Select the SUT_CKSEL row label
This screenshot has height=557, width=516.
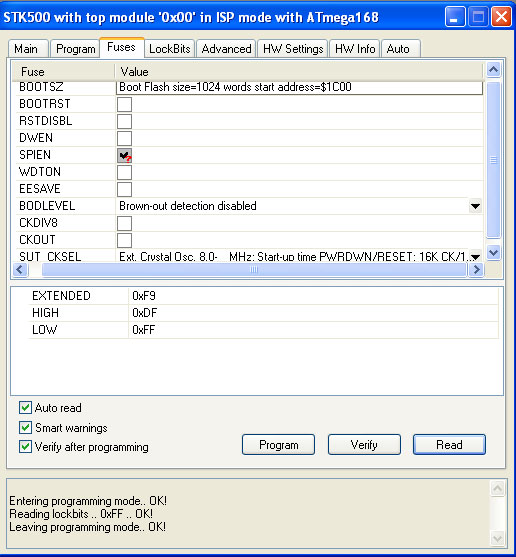[x=50, y=256]
